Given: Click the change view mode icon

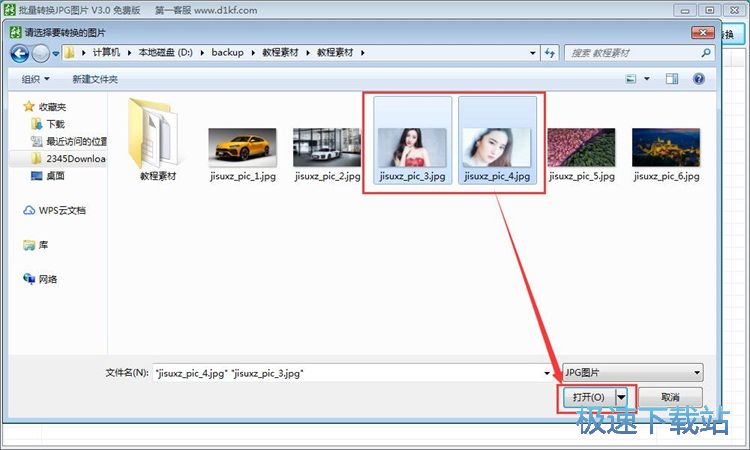Looking at the screenshot, I should [631, 78].
